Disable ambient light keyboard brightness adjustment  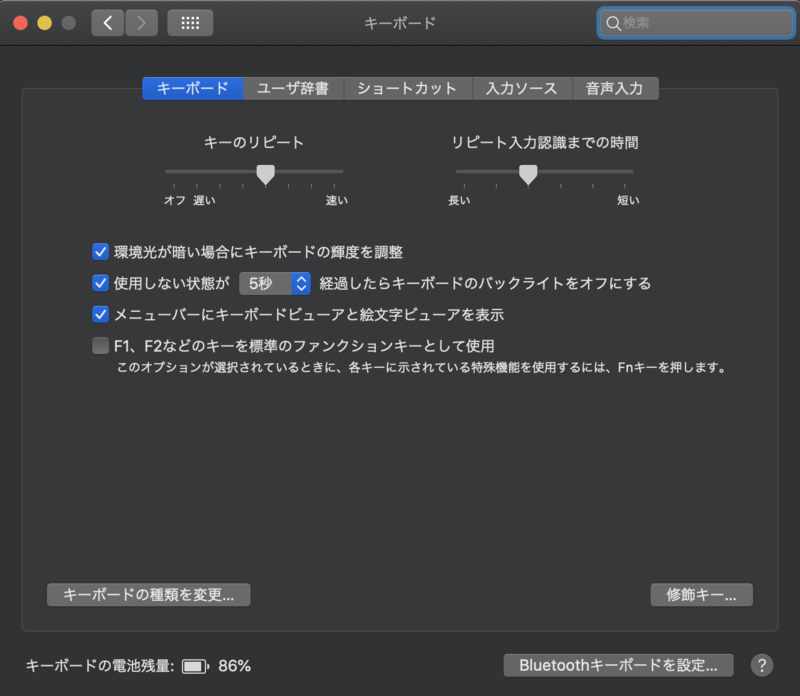[x=100, y=251]
